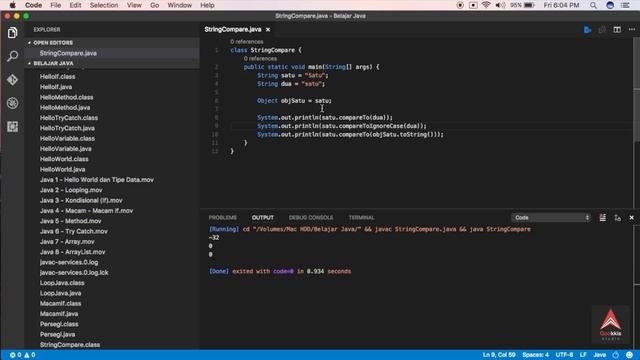Open HelloTryCatch.java in the explorer

(67, 128)
